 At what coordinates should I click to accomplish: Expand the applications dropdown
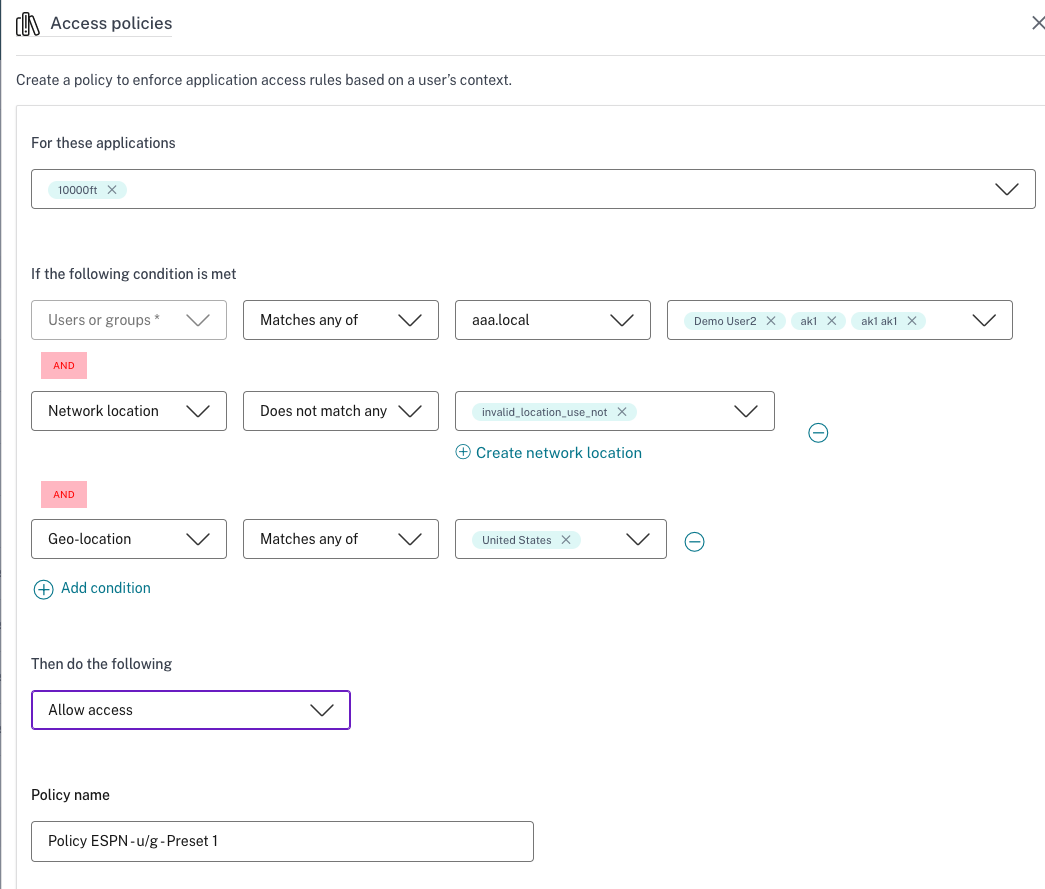point(1007,189)
